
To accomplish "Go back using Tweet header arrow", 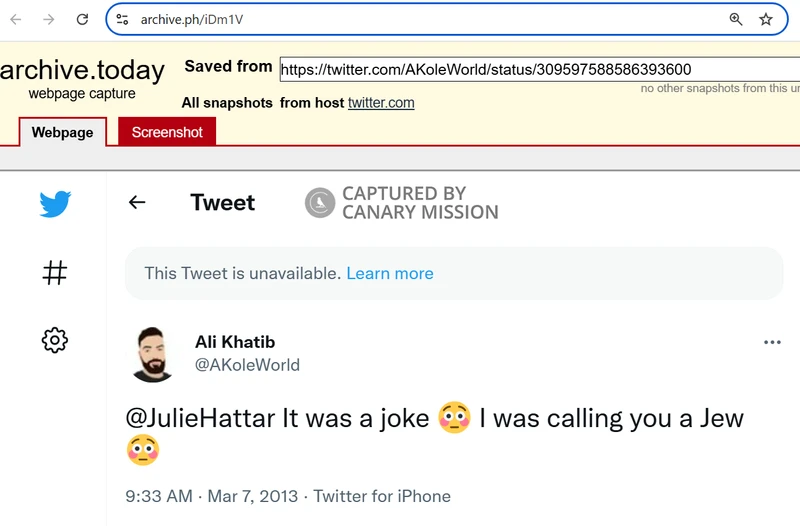I will [137, 202].
